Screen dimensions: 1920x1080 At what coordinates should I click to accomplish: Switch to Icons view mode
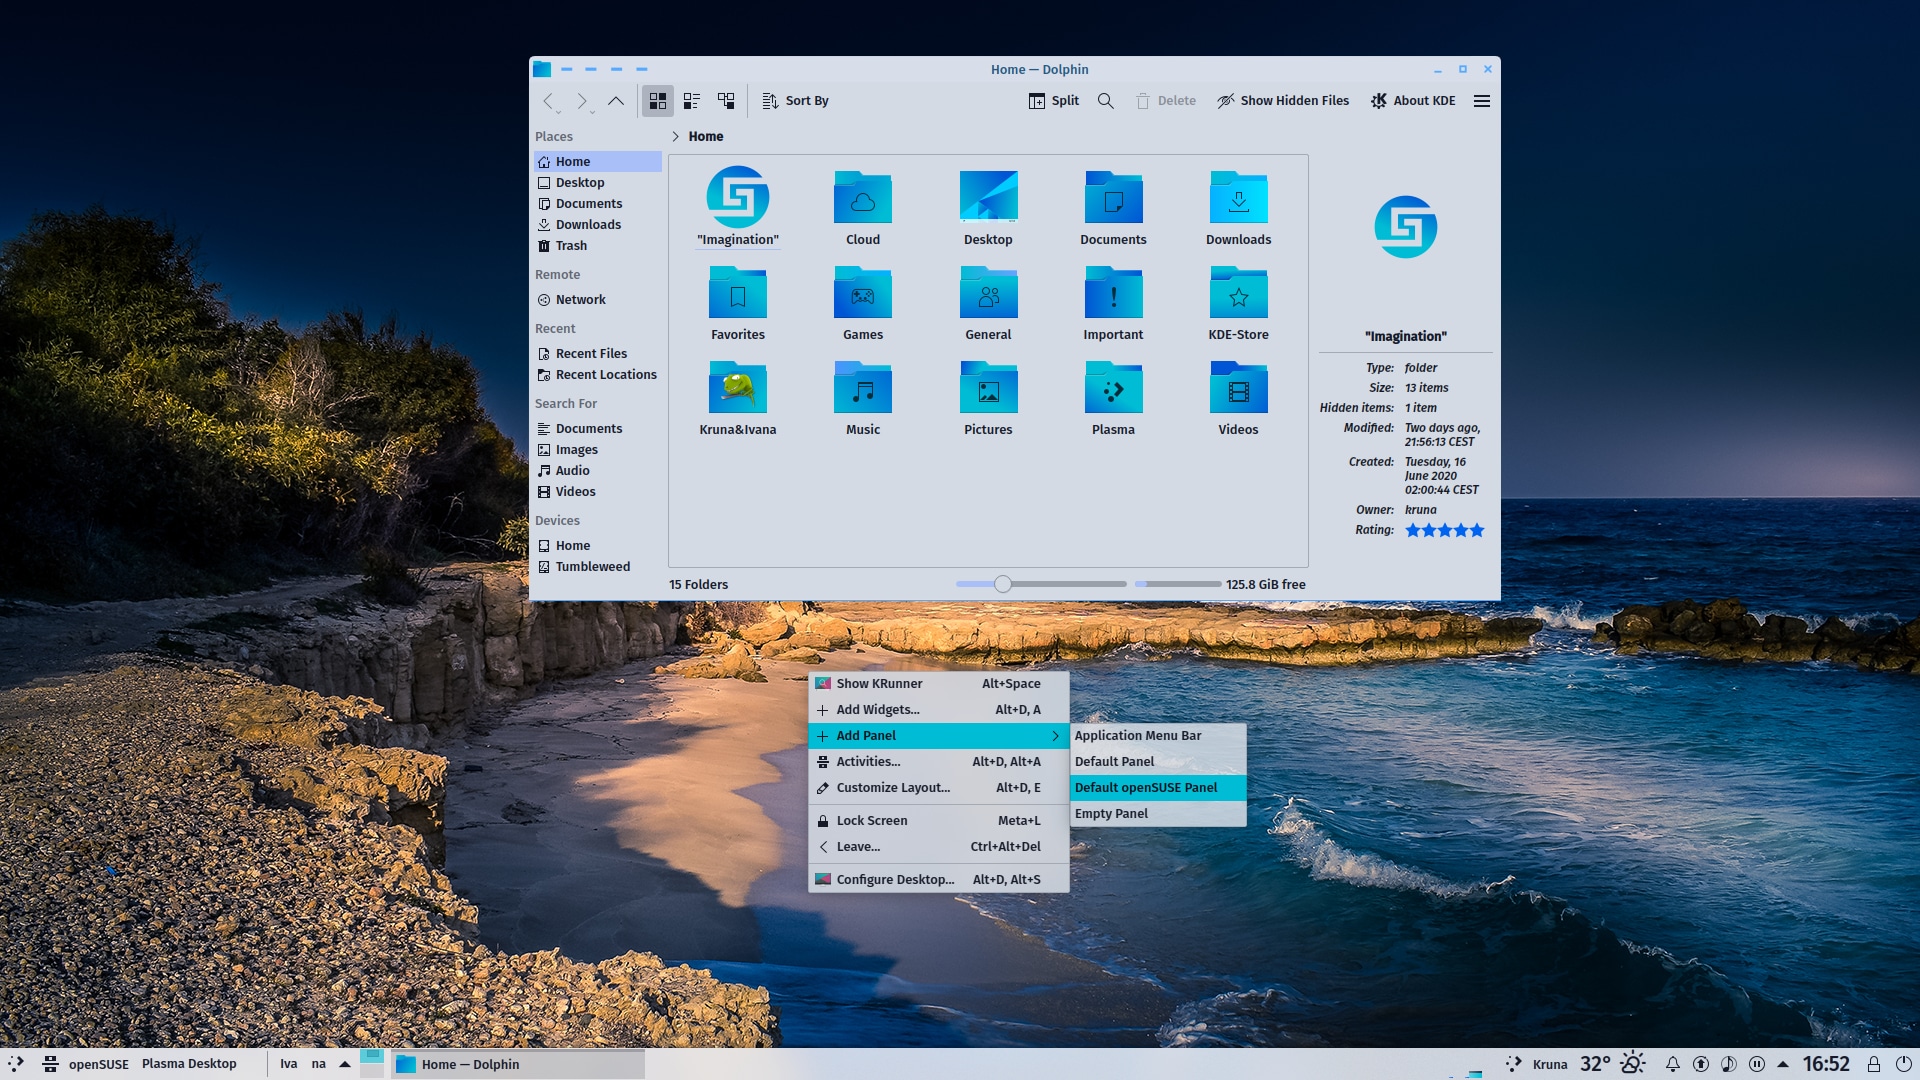point(657,101)
